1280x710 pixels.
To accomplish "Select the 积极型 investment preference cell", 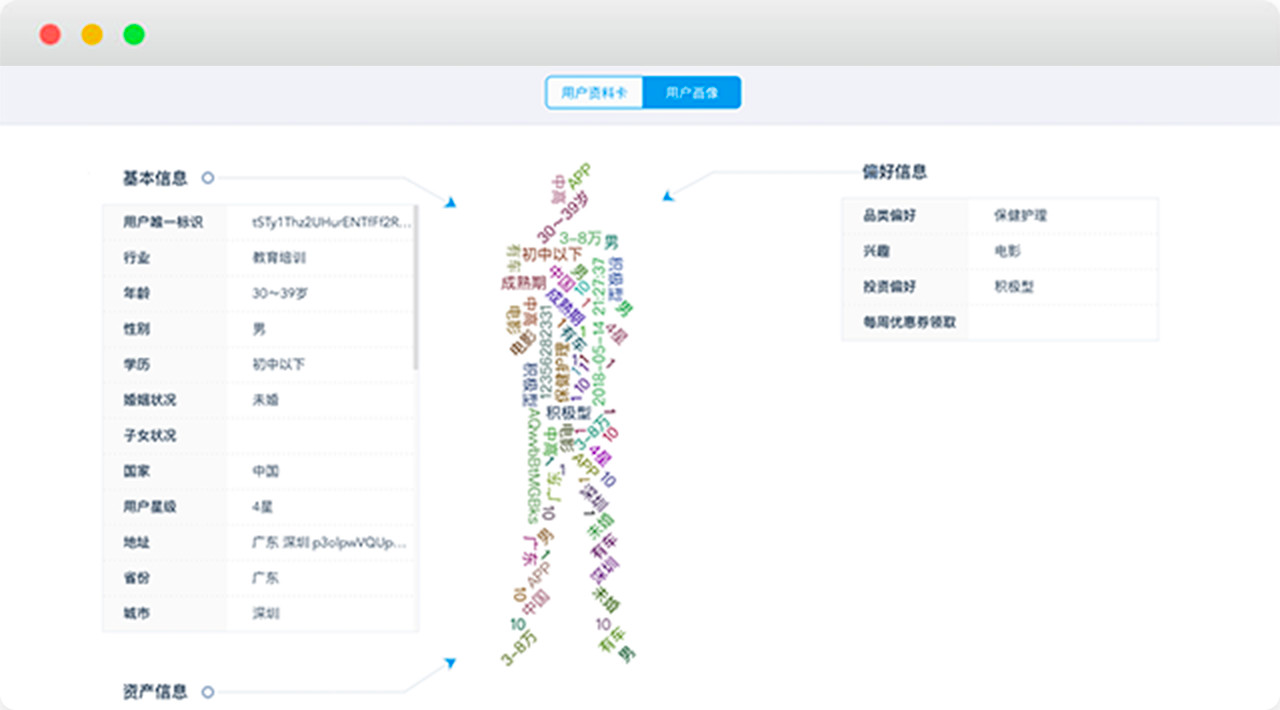I will (1013, 287).
